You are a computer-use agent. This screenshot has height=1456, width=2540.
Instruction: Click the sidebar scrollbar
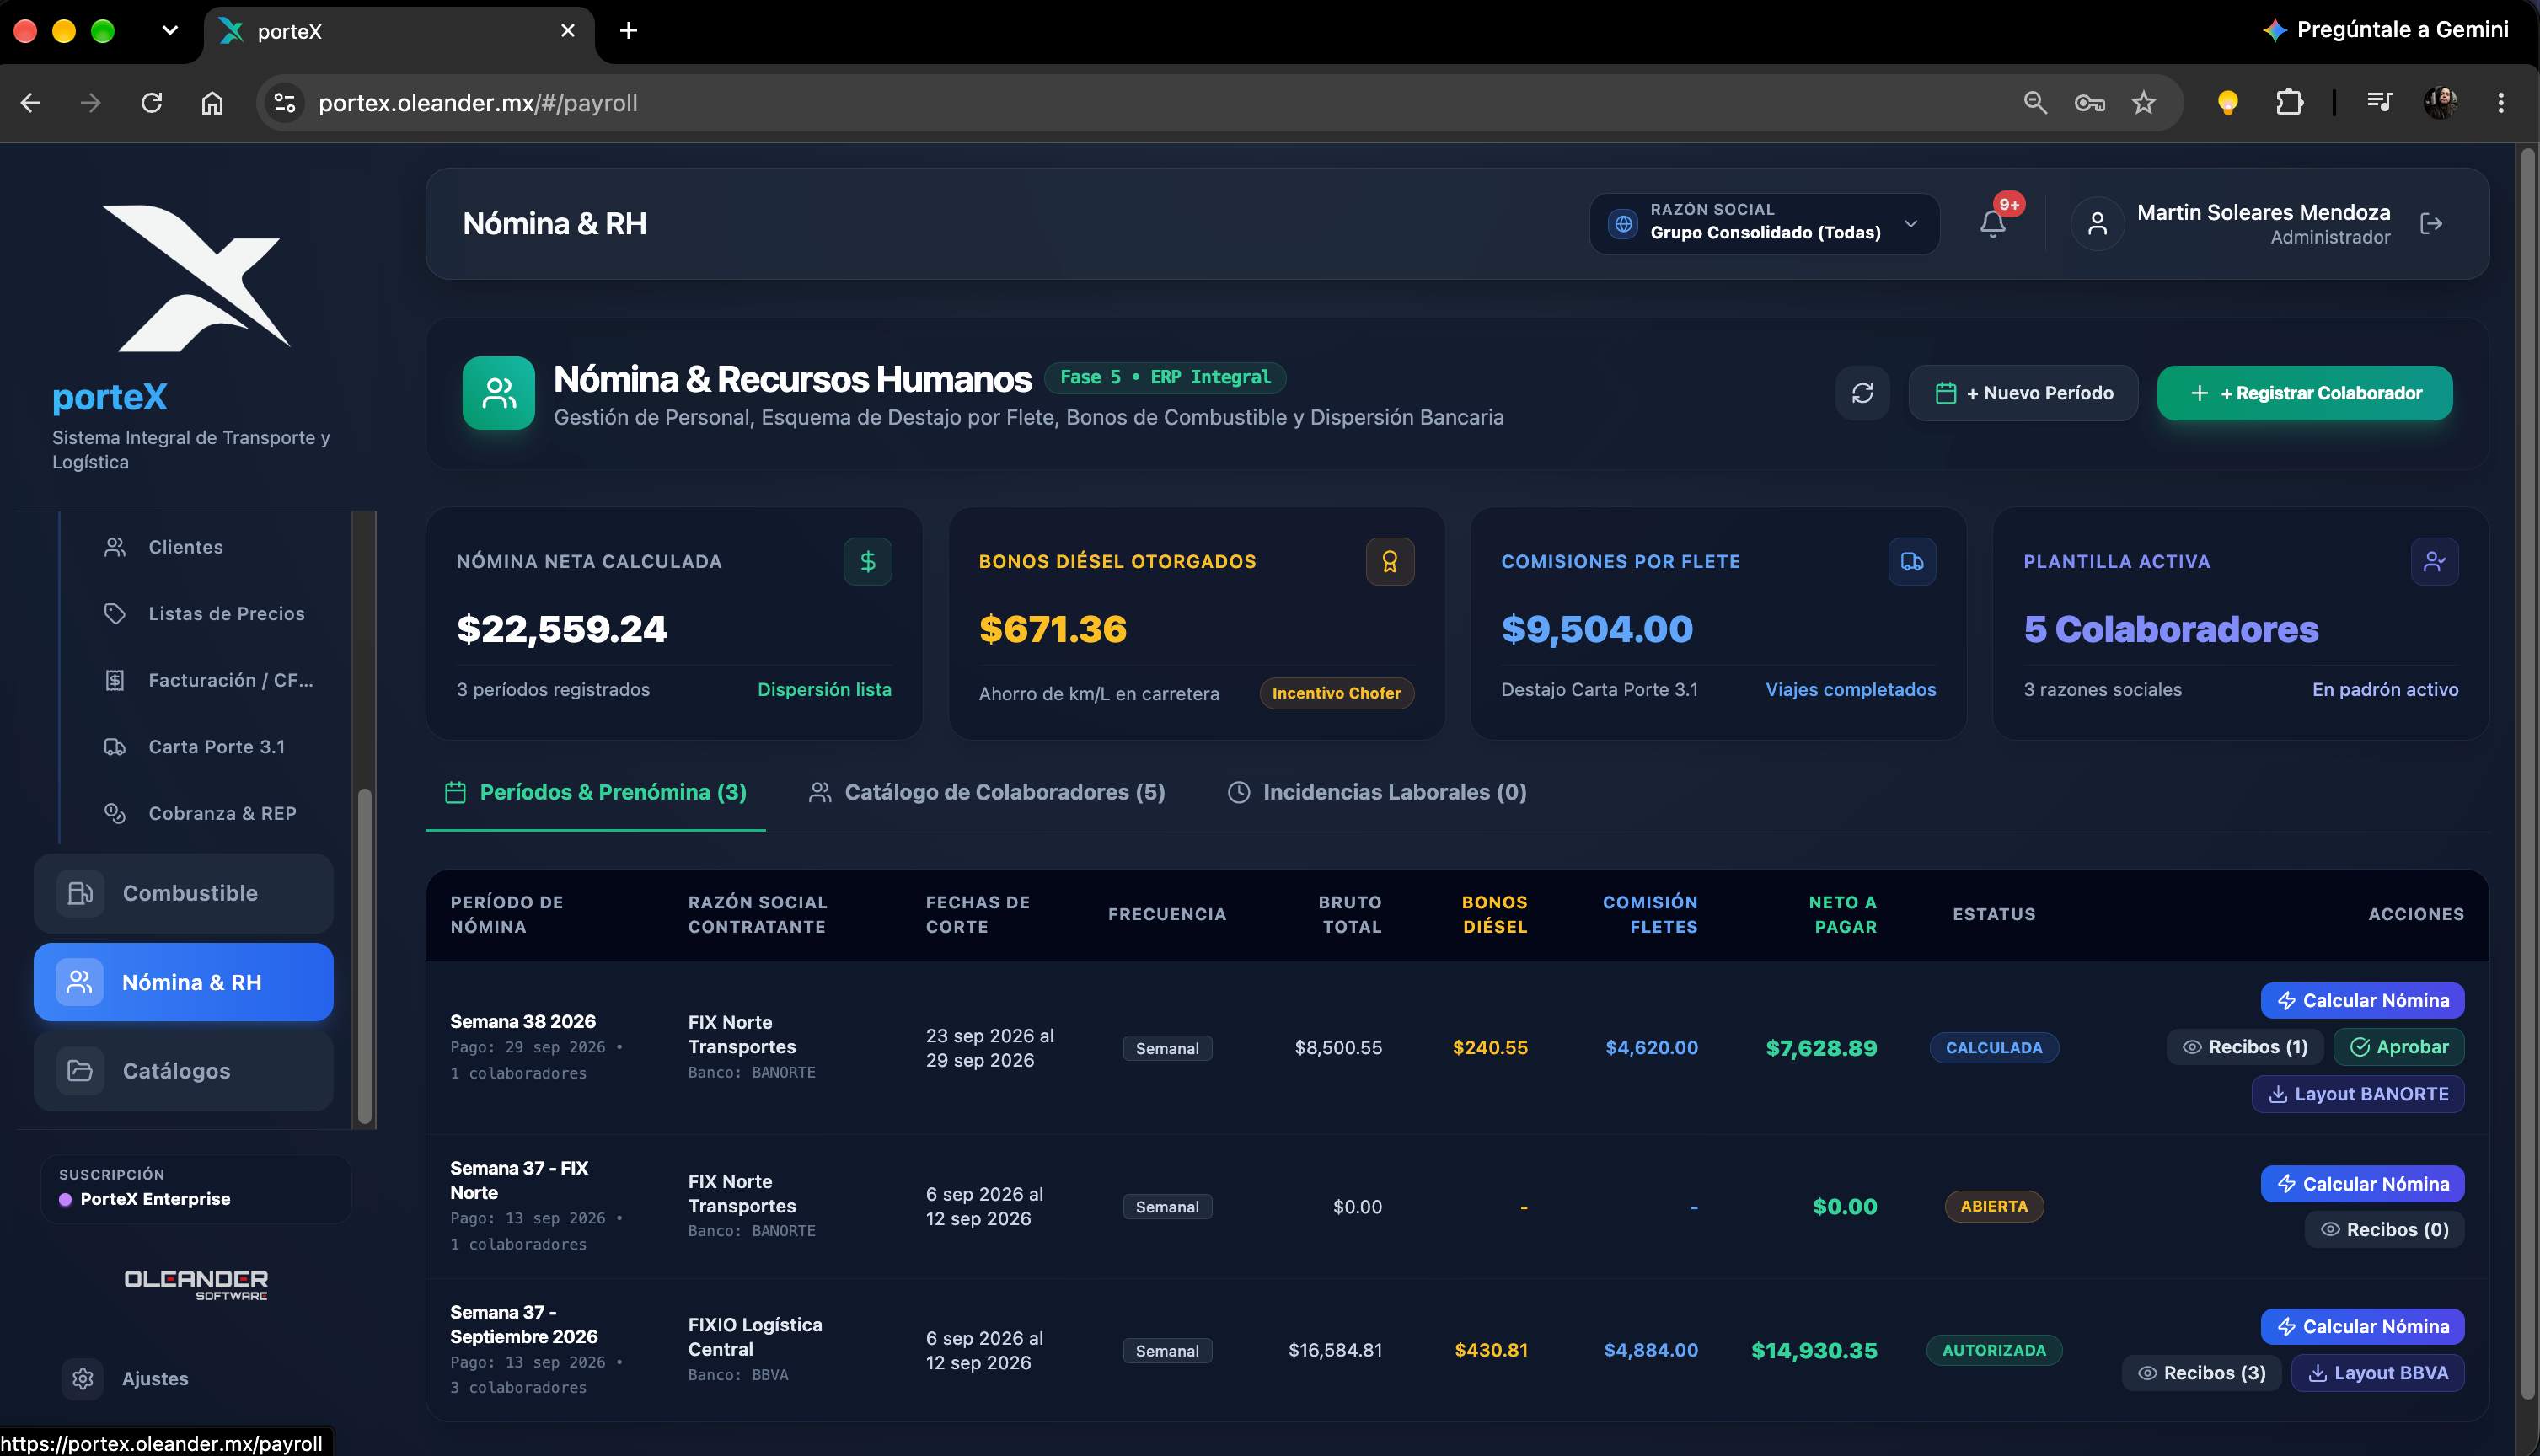(365, 955)
